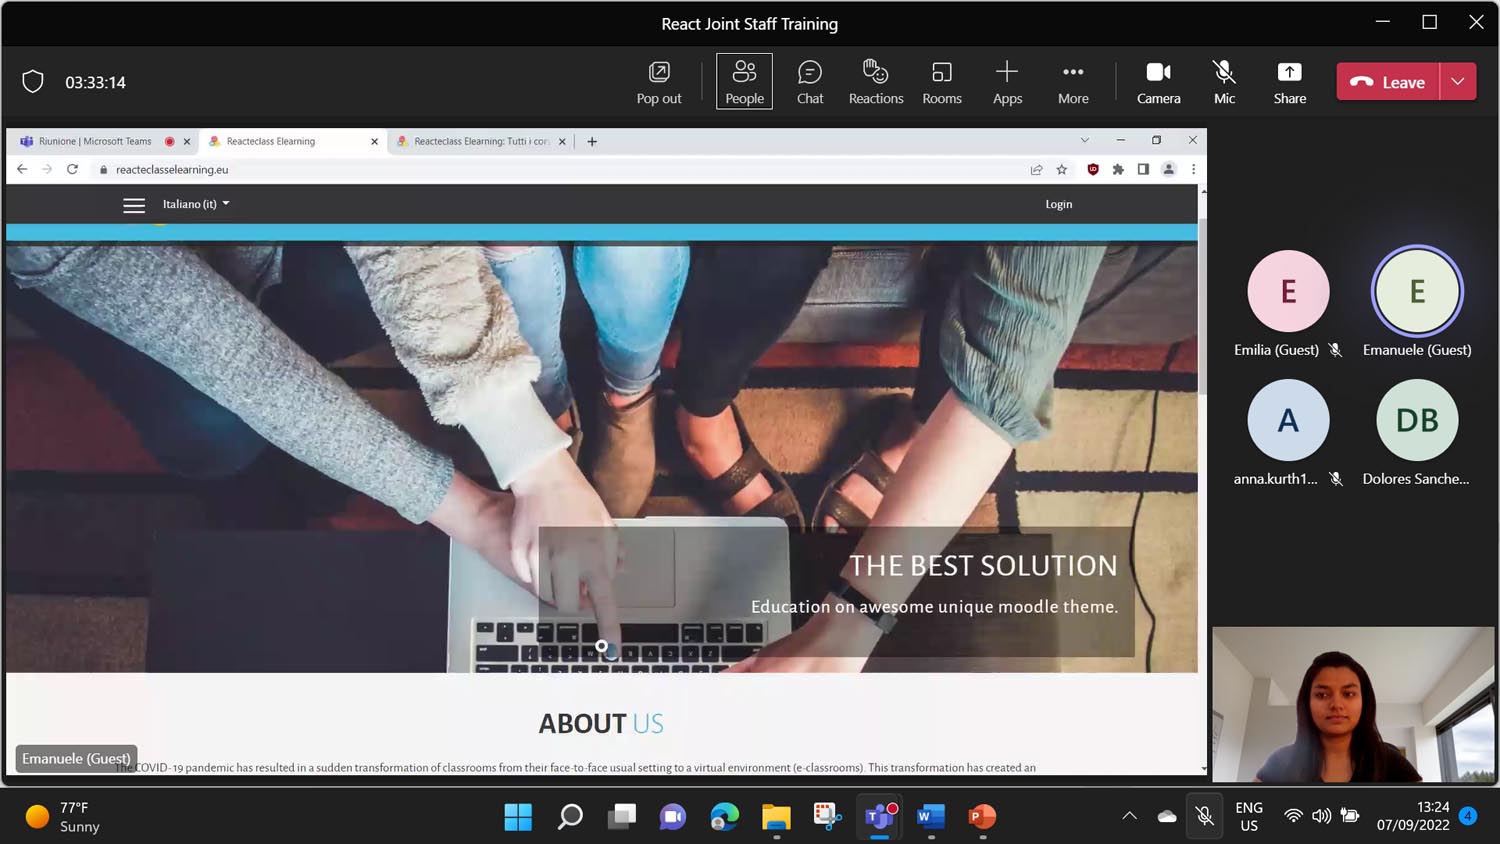The image size is (1500, 844).
Task: Open the People panel
Action: click(744, 82)
